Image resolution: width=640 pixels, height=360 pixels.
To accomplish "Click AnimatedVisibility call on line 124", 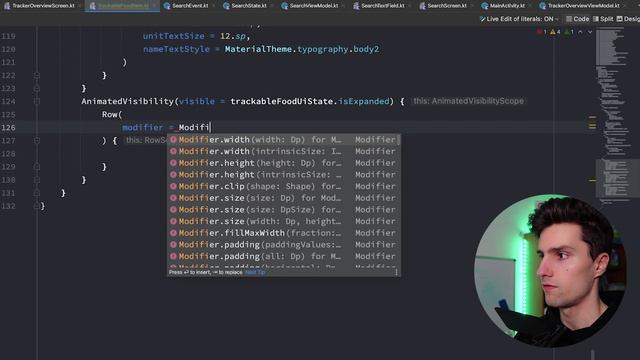I will [x=128, y=101].
